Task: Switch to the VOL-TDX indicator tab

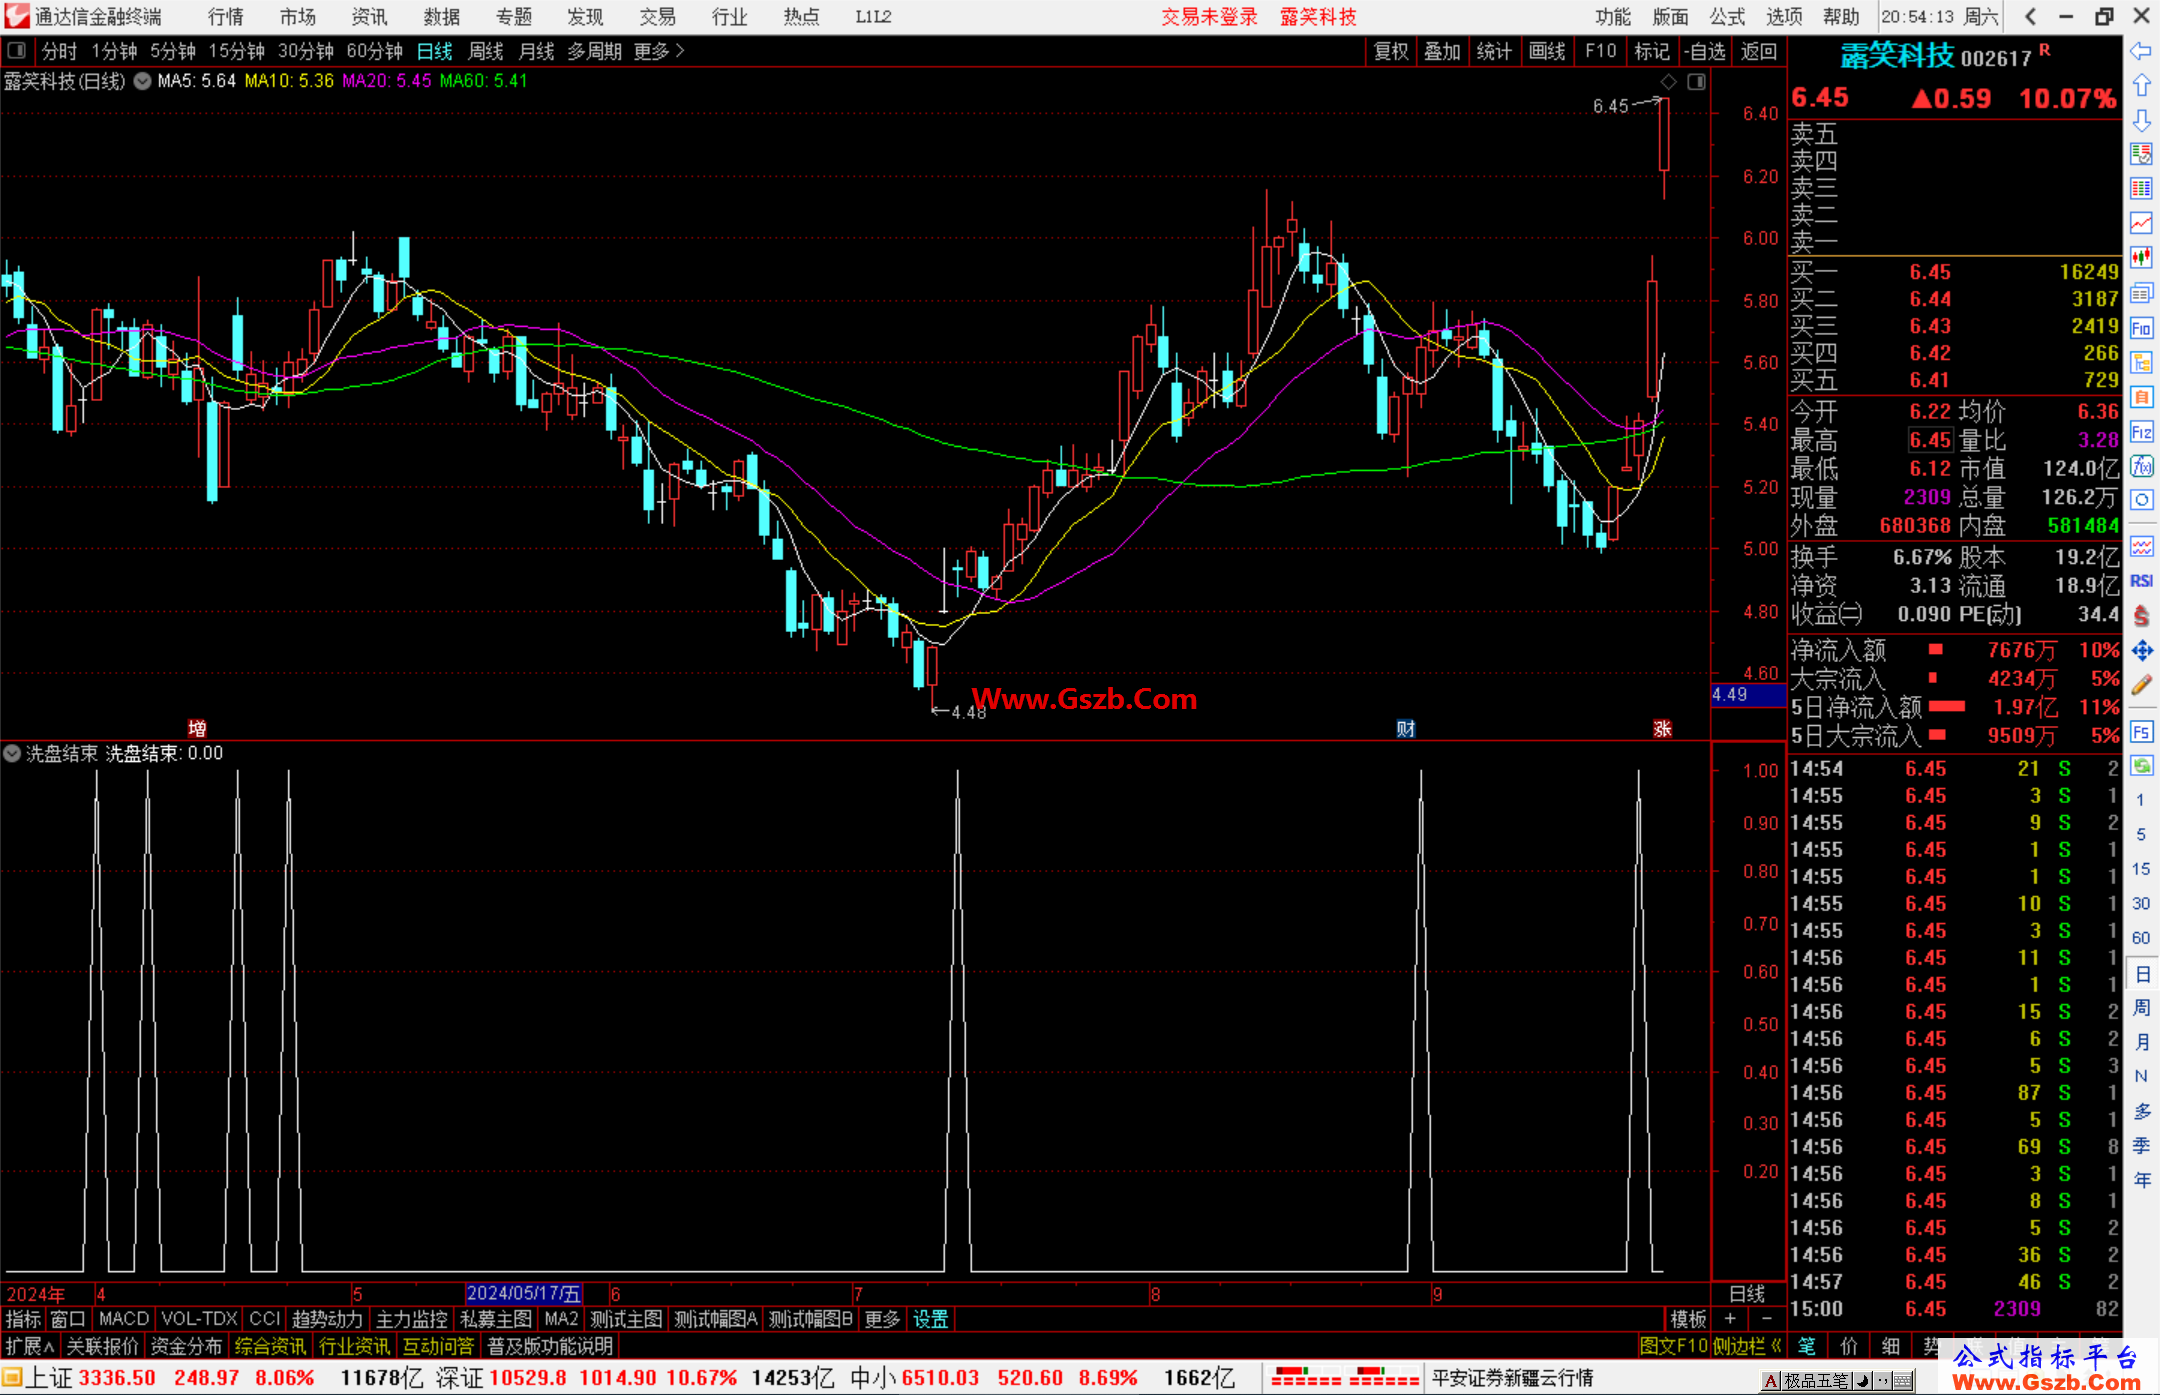Action: (x=199, y=1319)
